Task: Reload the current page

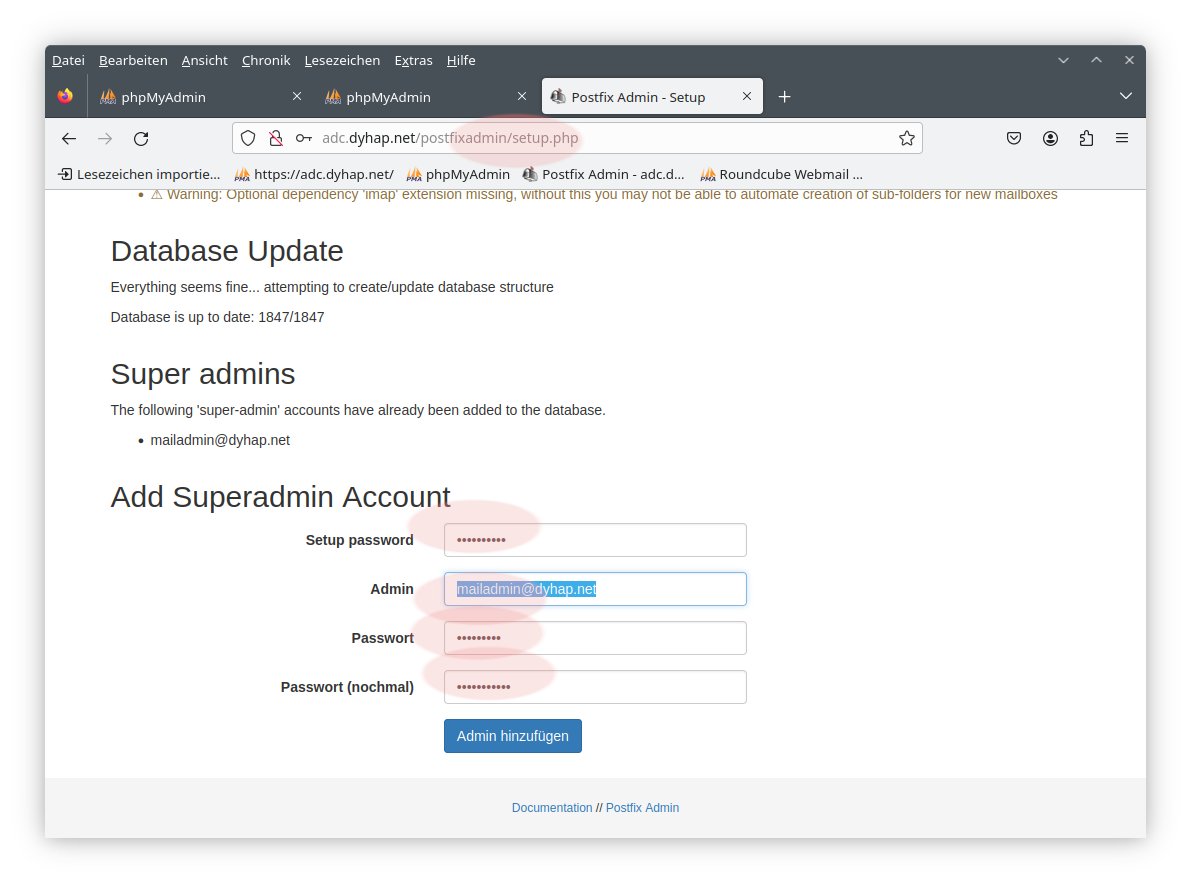Action: pos(141,139)
